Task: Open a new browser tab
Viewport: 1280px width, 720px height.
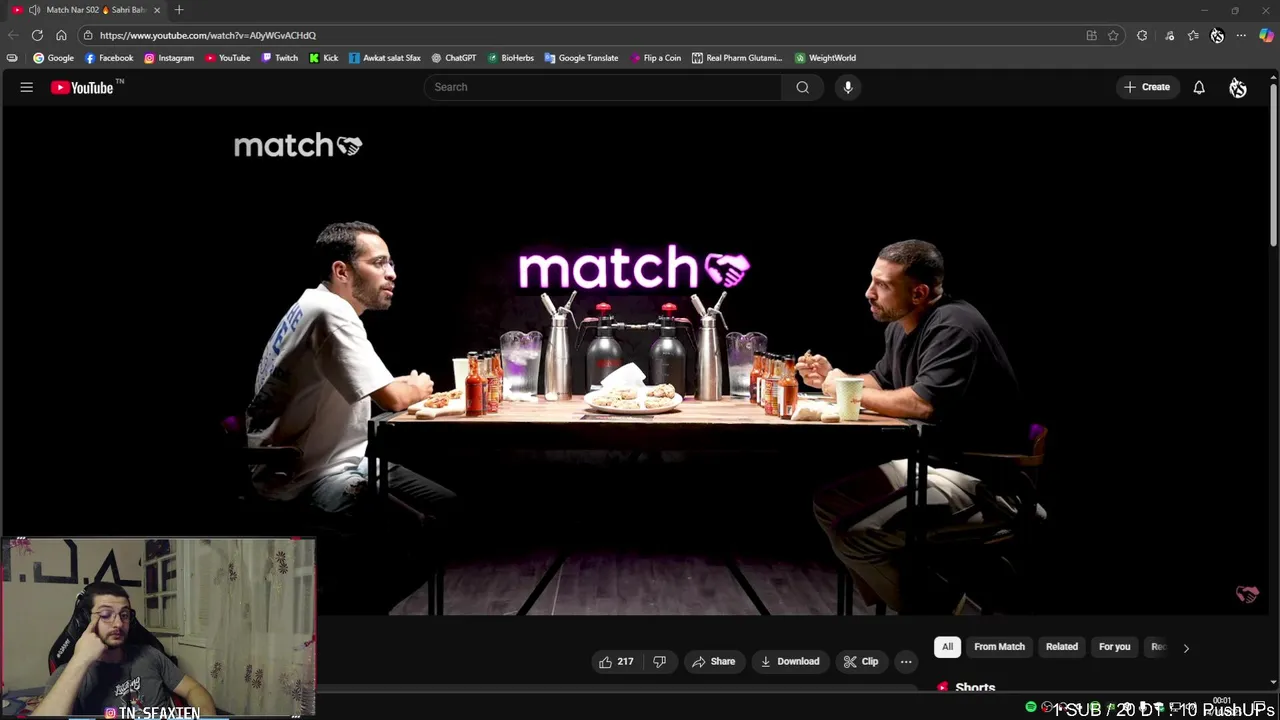Action: click(179, 10)
